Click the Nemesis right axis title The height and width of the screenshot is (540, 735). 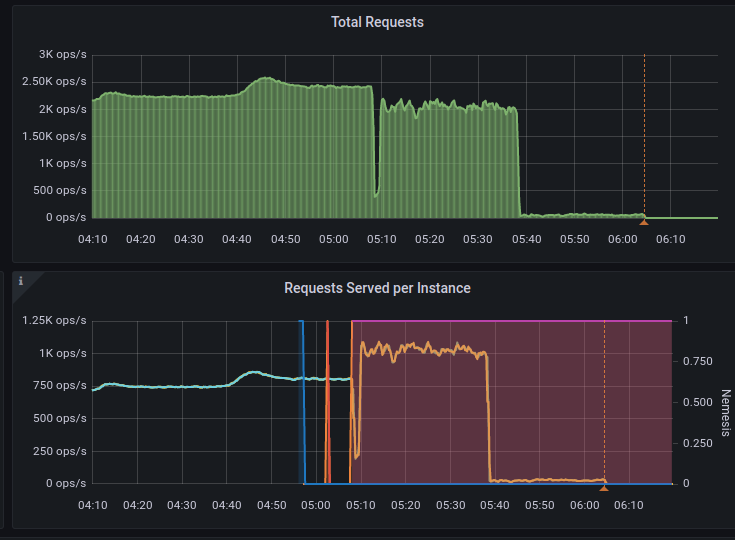725,412
